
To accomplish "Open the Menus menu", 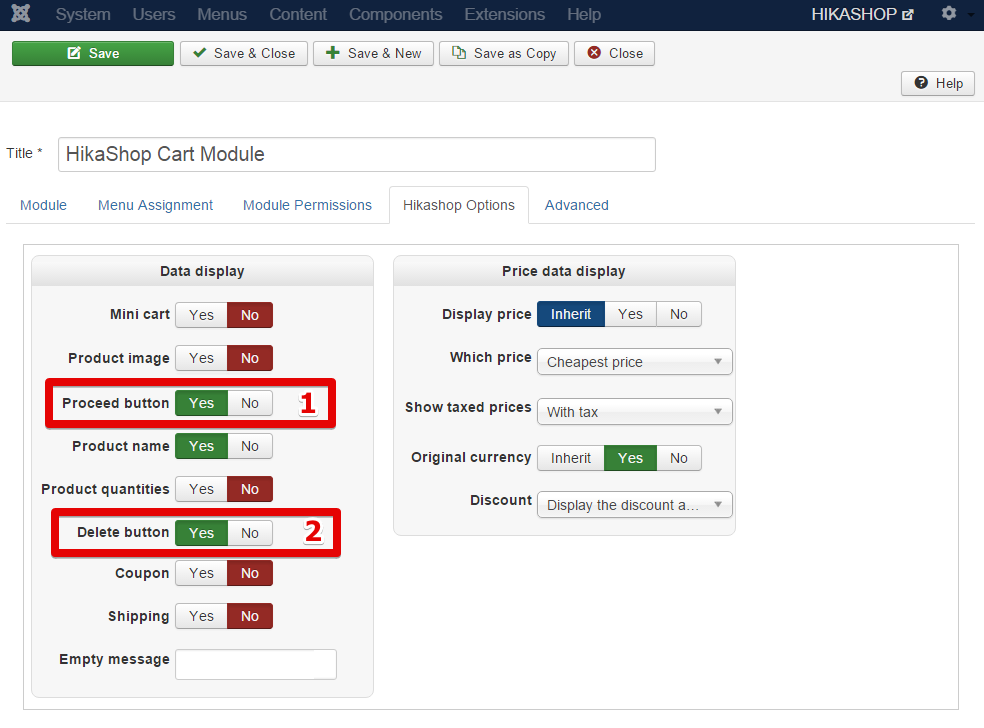I will coord(222,14).
